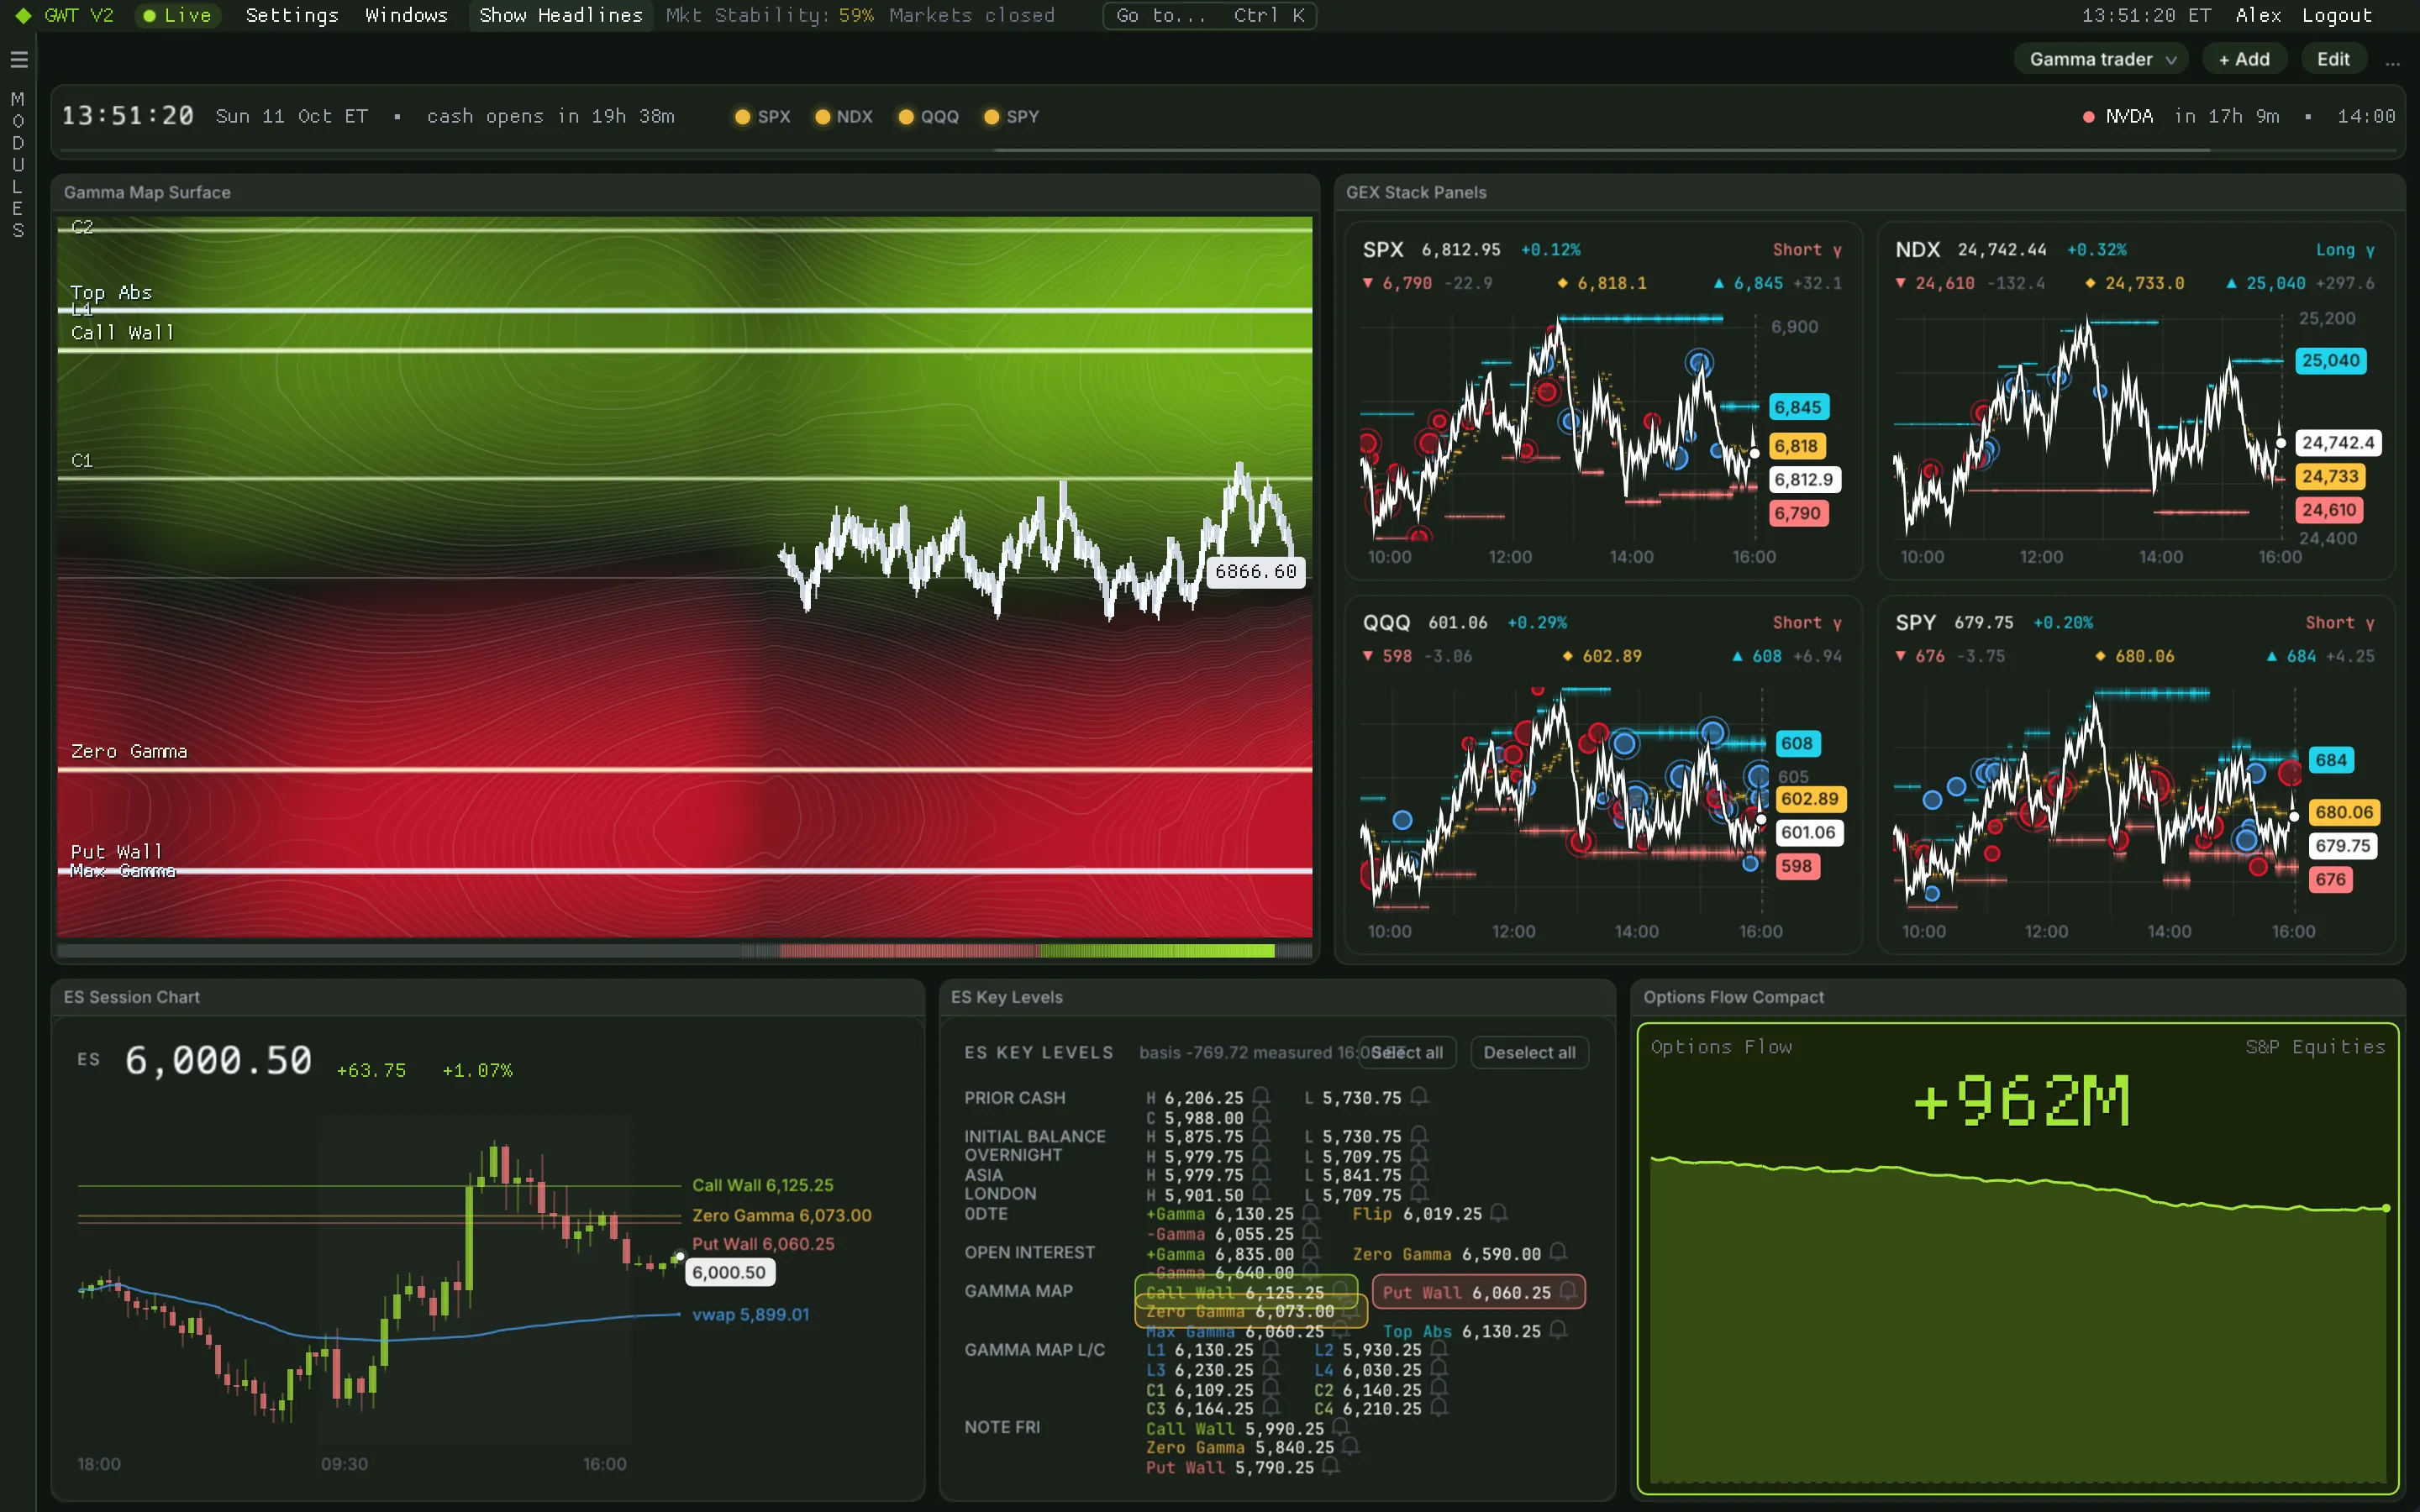Toggle the NDX symbol indicator in header
Screen dimensions: 2420x1512
coord(843,117)
